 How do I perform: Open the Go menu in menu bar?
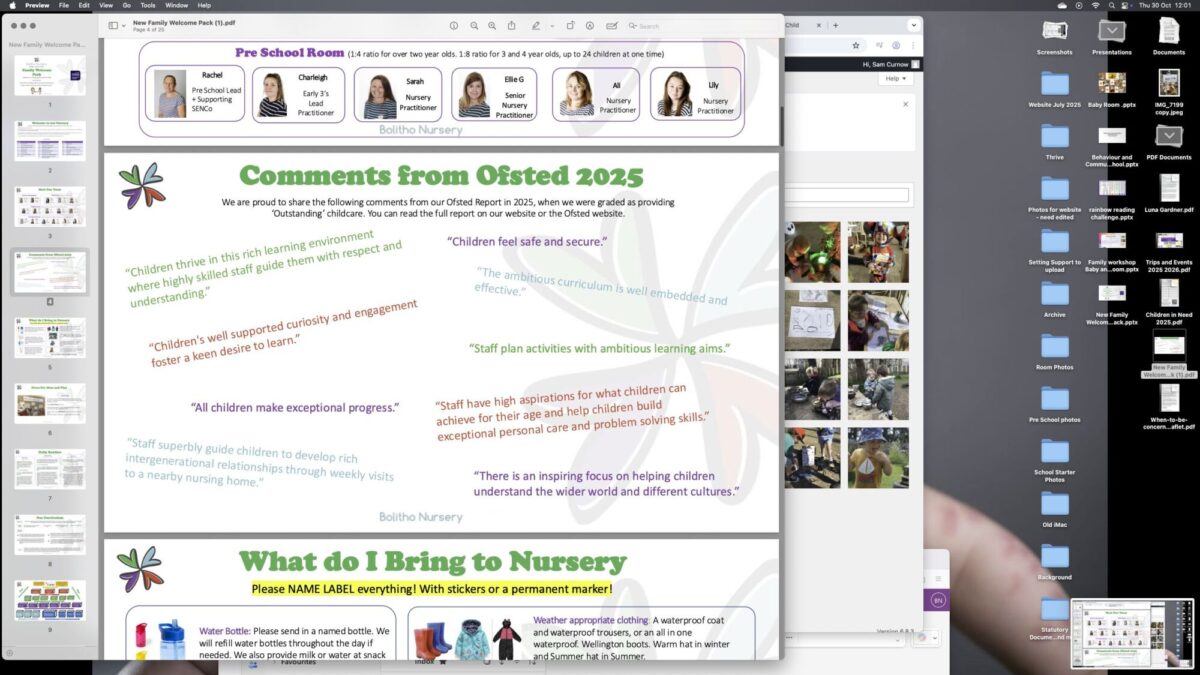pos(124,5)
